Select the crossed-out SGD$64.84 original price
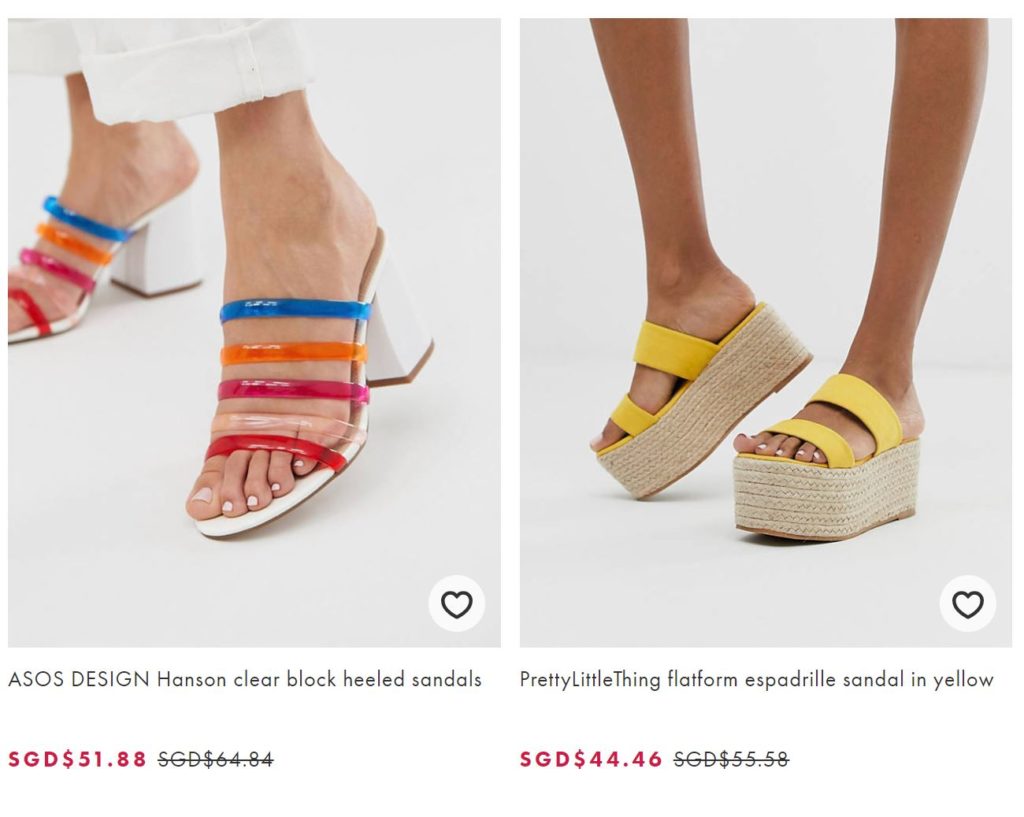The height and width of the screenshot is (817, 1024). pos(216,759)
